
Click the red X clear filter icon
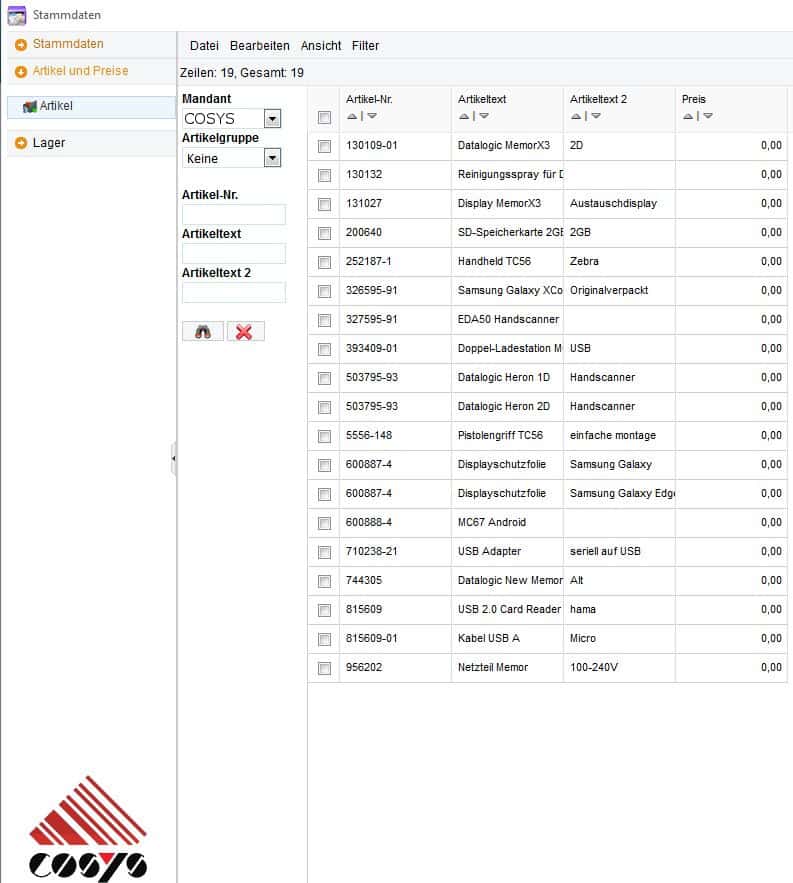point(244,331)
